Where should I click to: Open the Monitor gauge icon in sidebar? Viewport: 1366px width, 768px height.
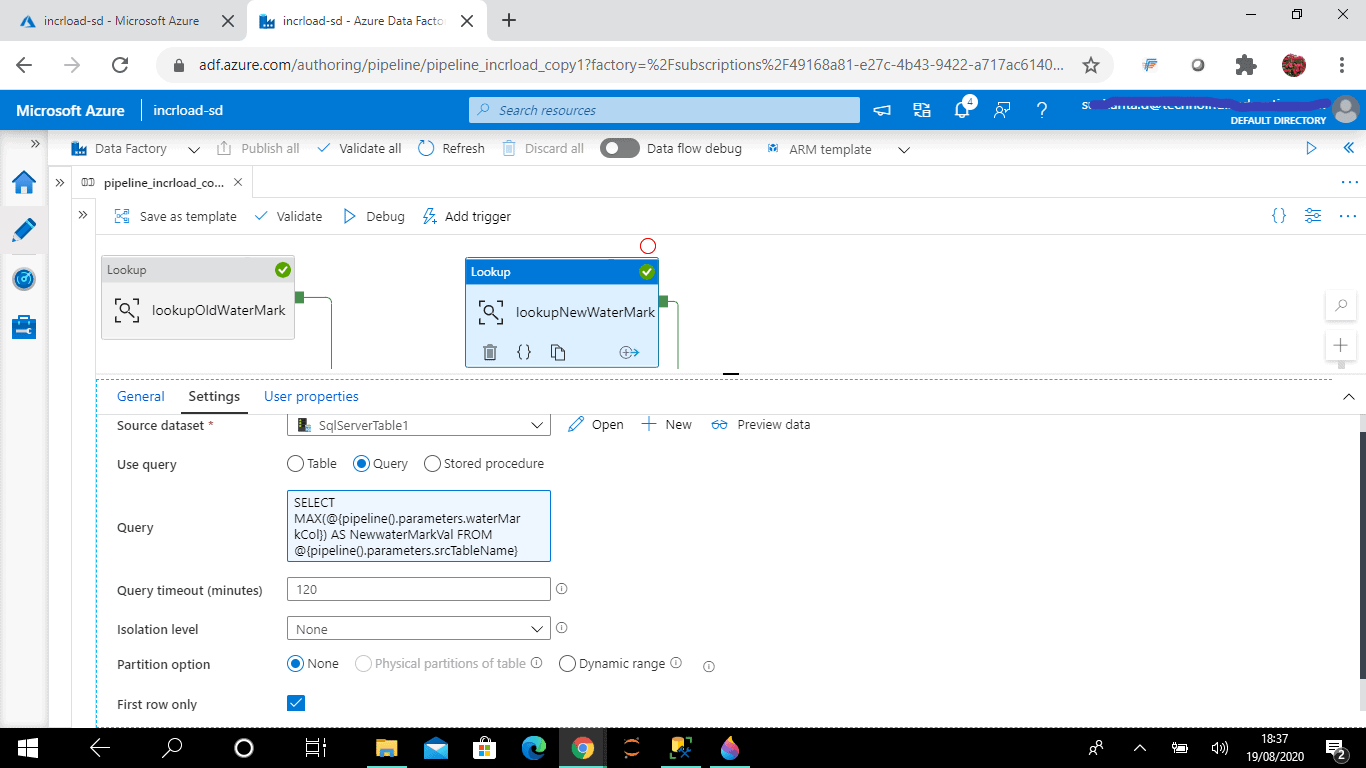click(x=24, y=279)
